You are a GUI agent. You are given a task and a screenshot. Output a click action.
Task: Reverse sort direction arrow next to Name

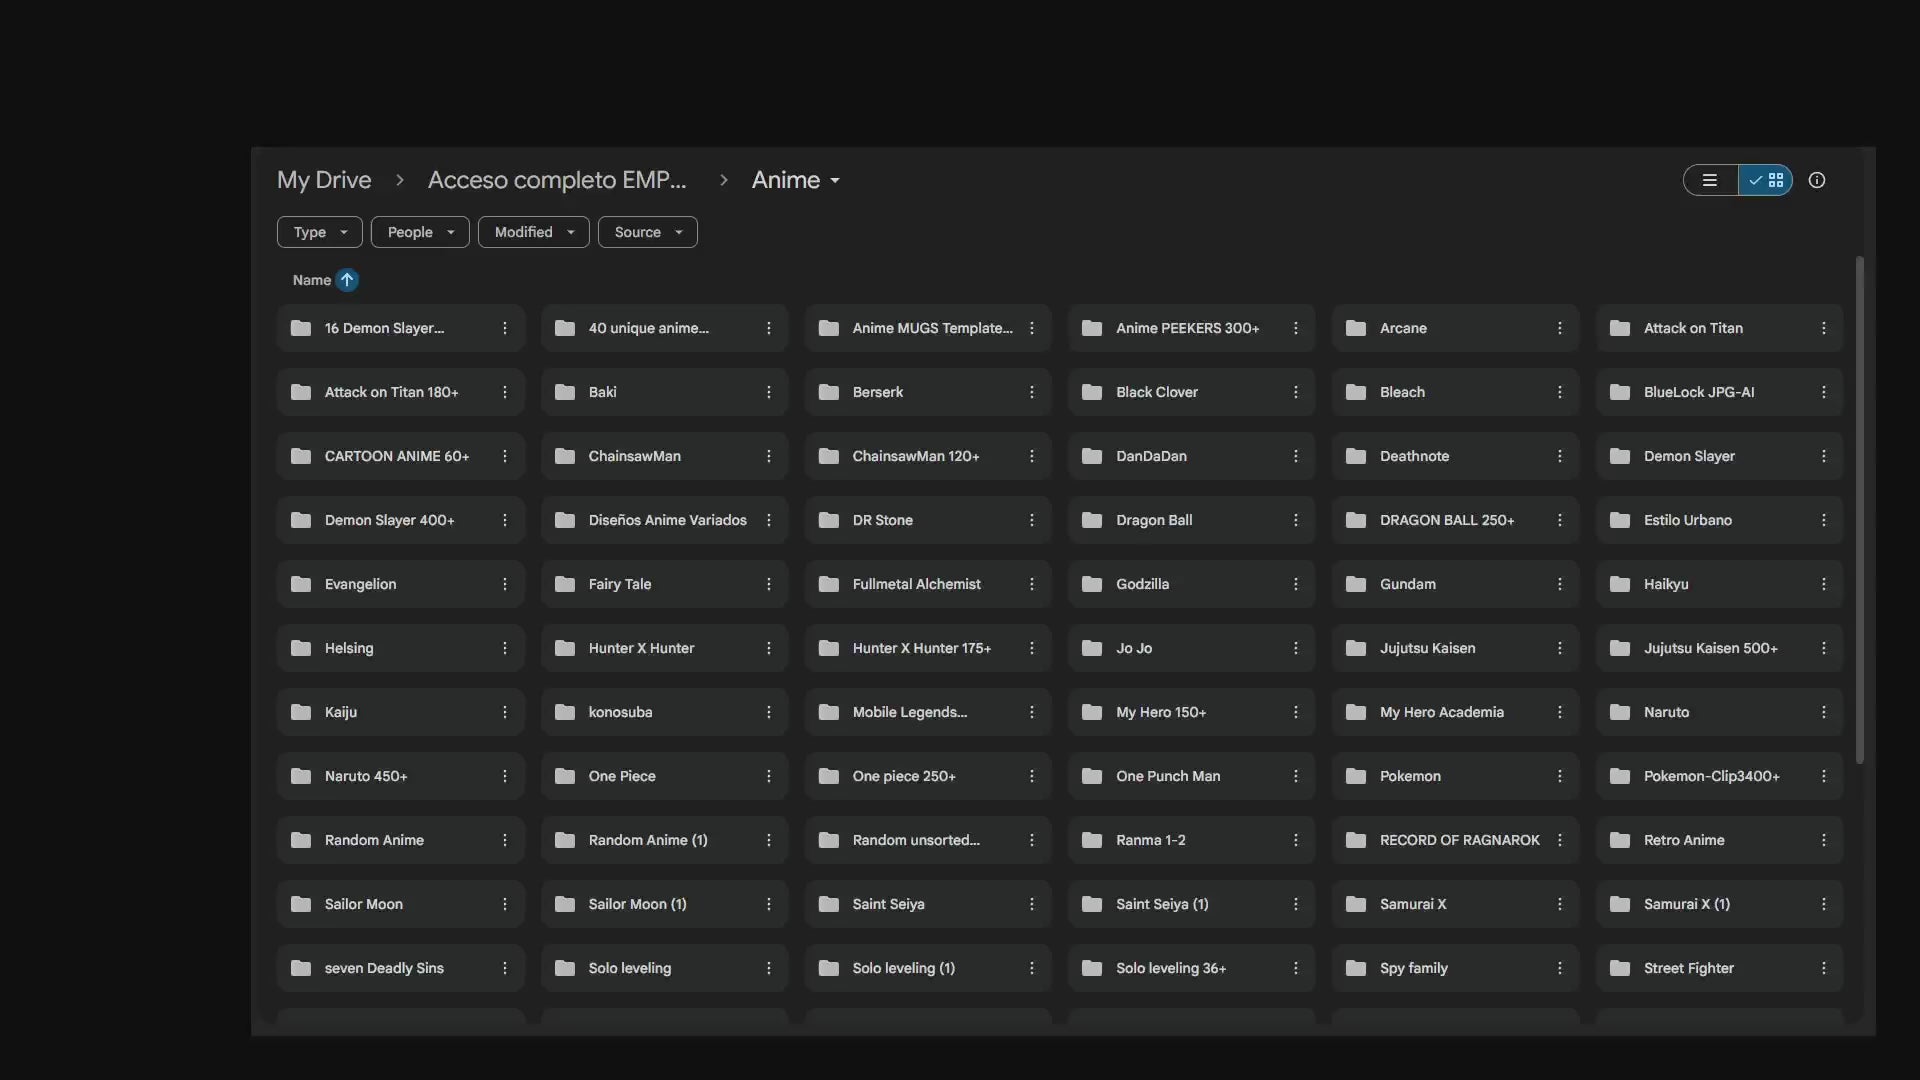347,280
